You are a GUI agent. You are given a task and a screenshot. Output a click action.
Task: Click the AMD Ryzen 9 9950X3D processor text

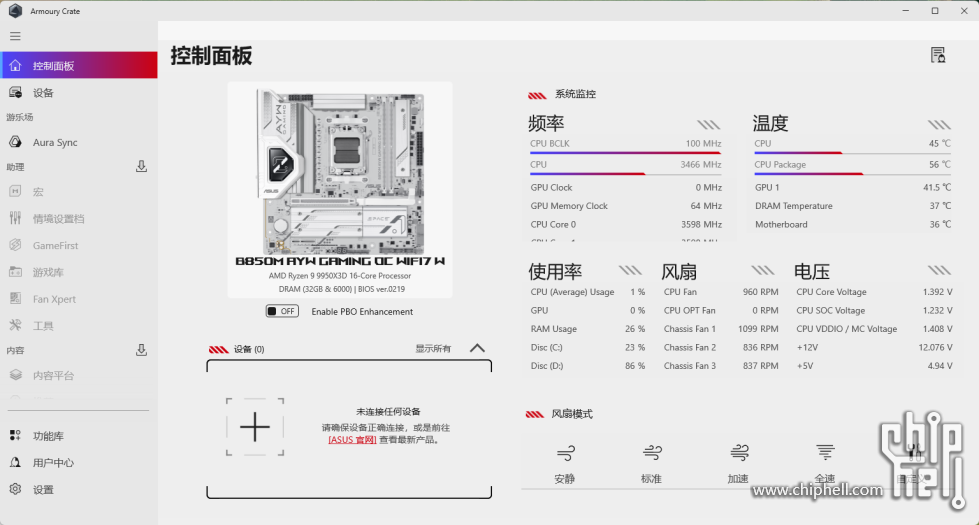pos(340,275)
